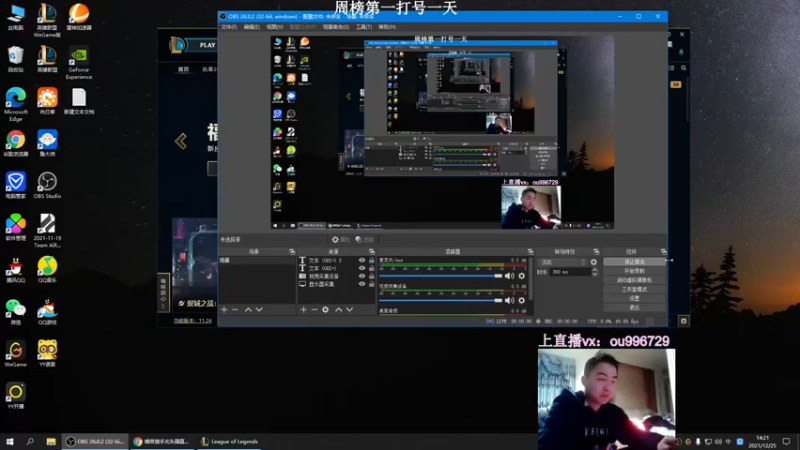Open Tools menu in OBS menu bar

click(x=364, y=27)
